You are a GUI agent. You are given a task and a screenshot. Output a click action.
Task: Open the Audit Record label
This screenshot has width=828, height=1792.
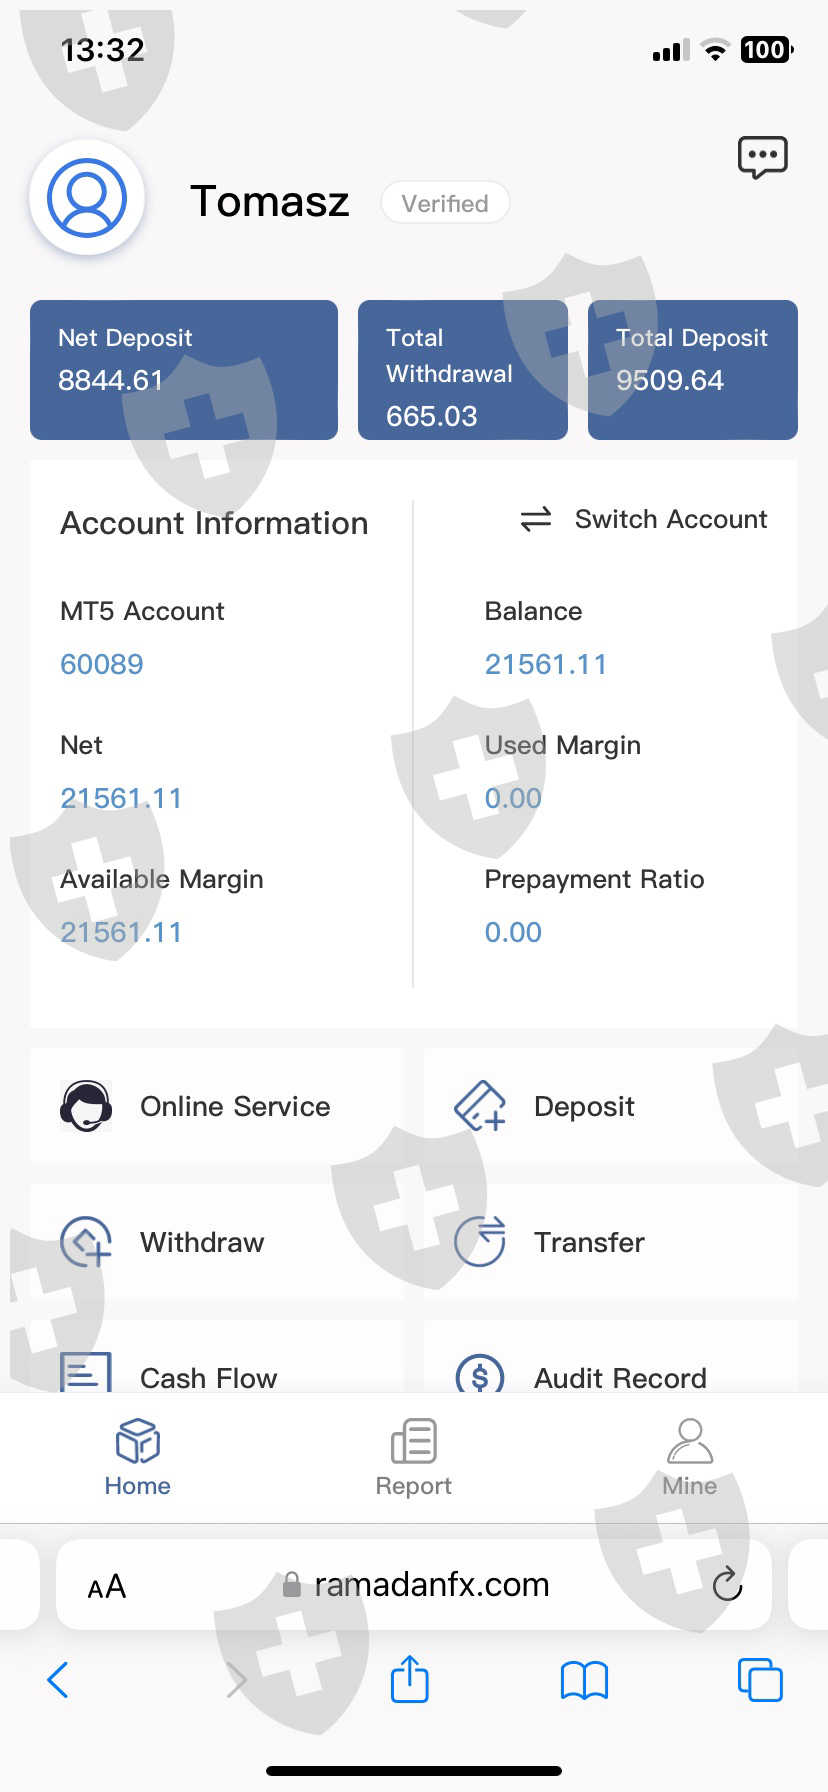pos(620,1378)
